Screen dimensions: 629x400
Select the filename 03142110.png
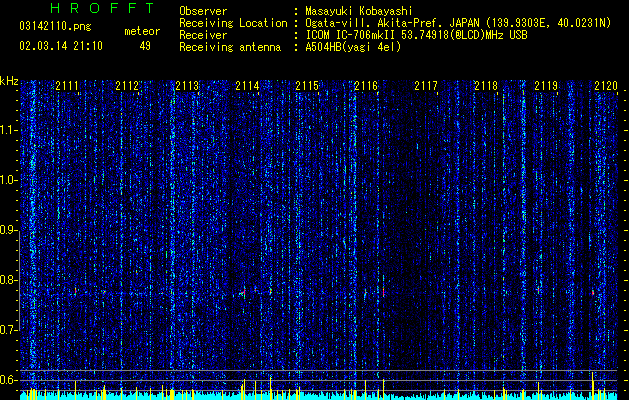(x=55, y=27)
